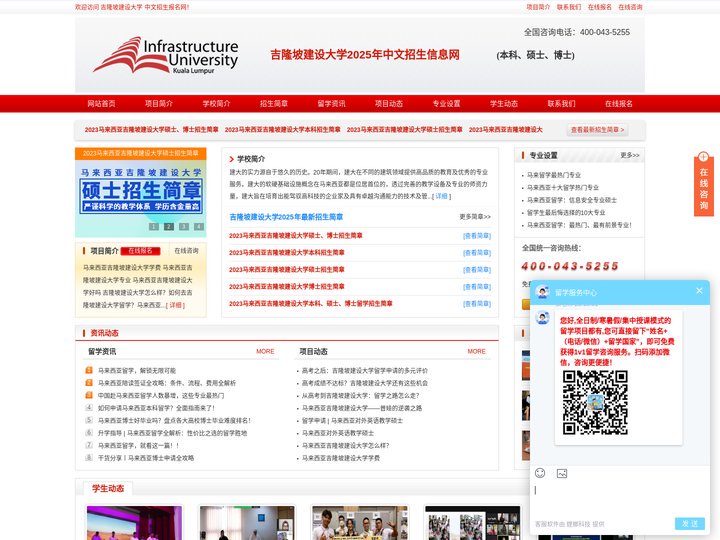Select banner slide number 1

point(154,226)
